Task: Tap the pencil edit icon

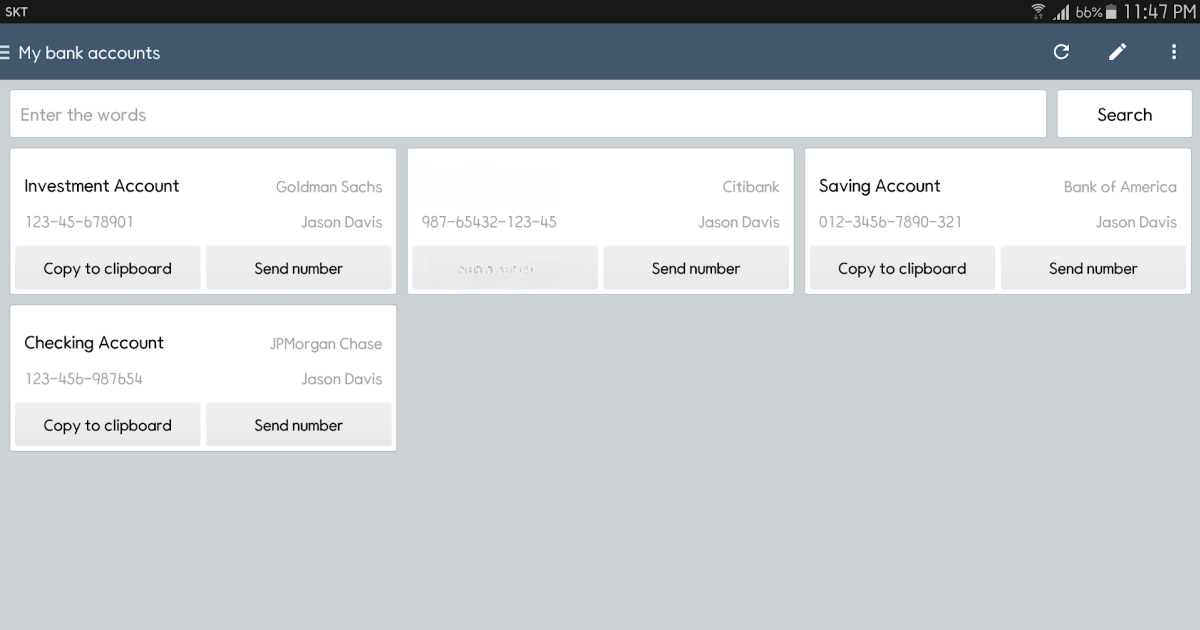Action: pyautogui.click(x=1118, y=52)
